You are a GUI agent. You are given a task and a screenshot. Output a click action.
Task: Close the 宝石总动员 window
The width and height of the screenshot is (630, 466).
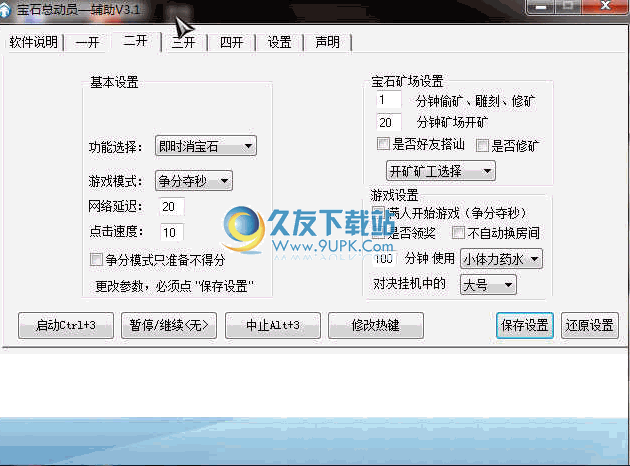(x=606, y=6)
